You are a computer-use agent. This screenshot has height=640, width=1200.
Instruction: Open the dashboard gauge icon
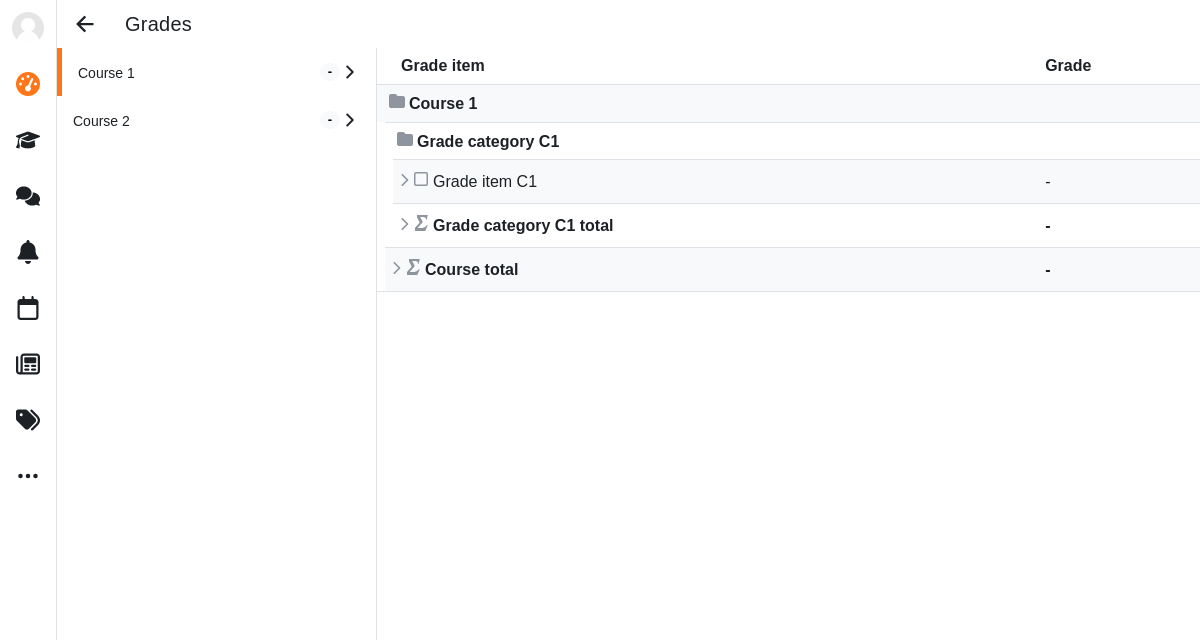28,84
